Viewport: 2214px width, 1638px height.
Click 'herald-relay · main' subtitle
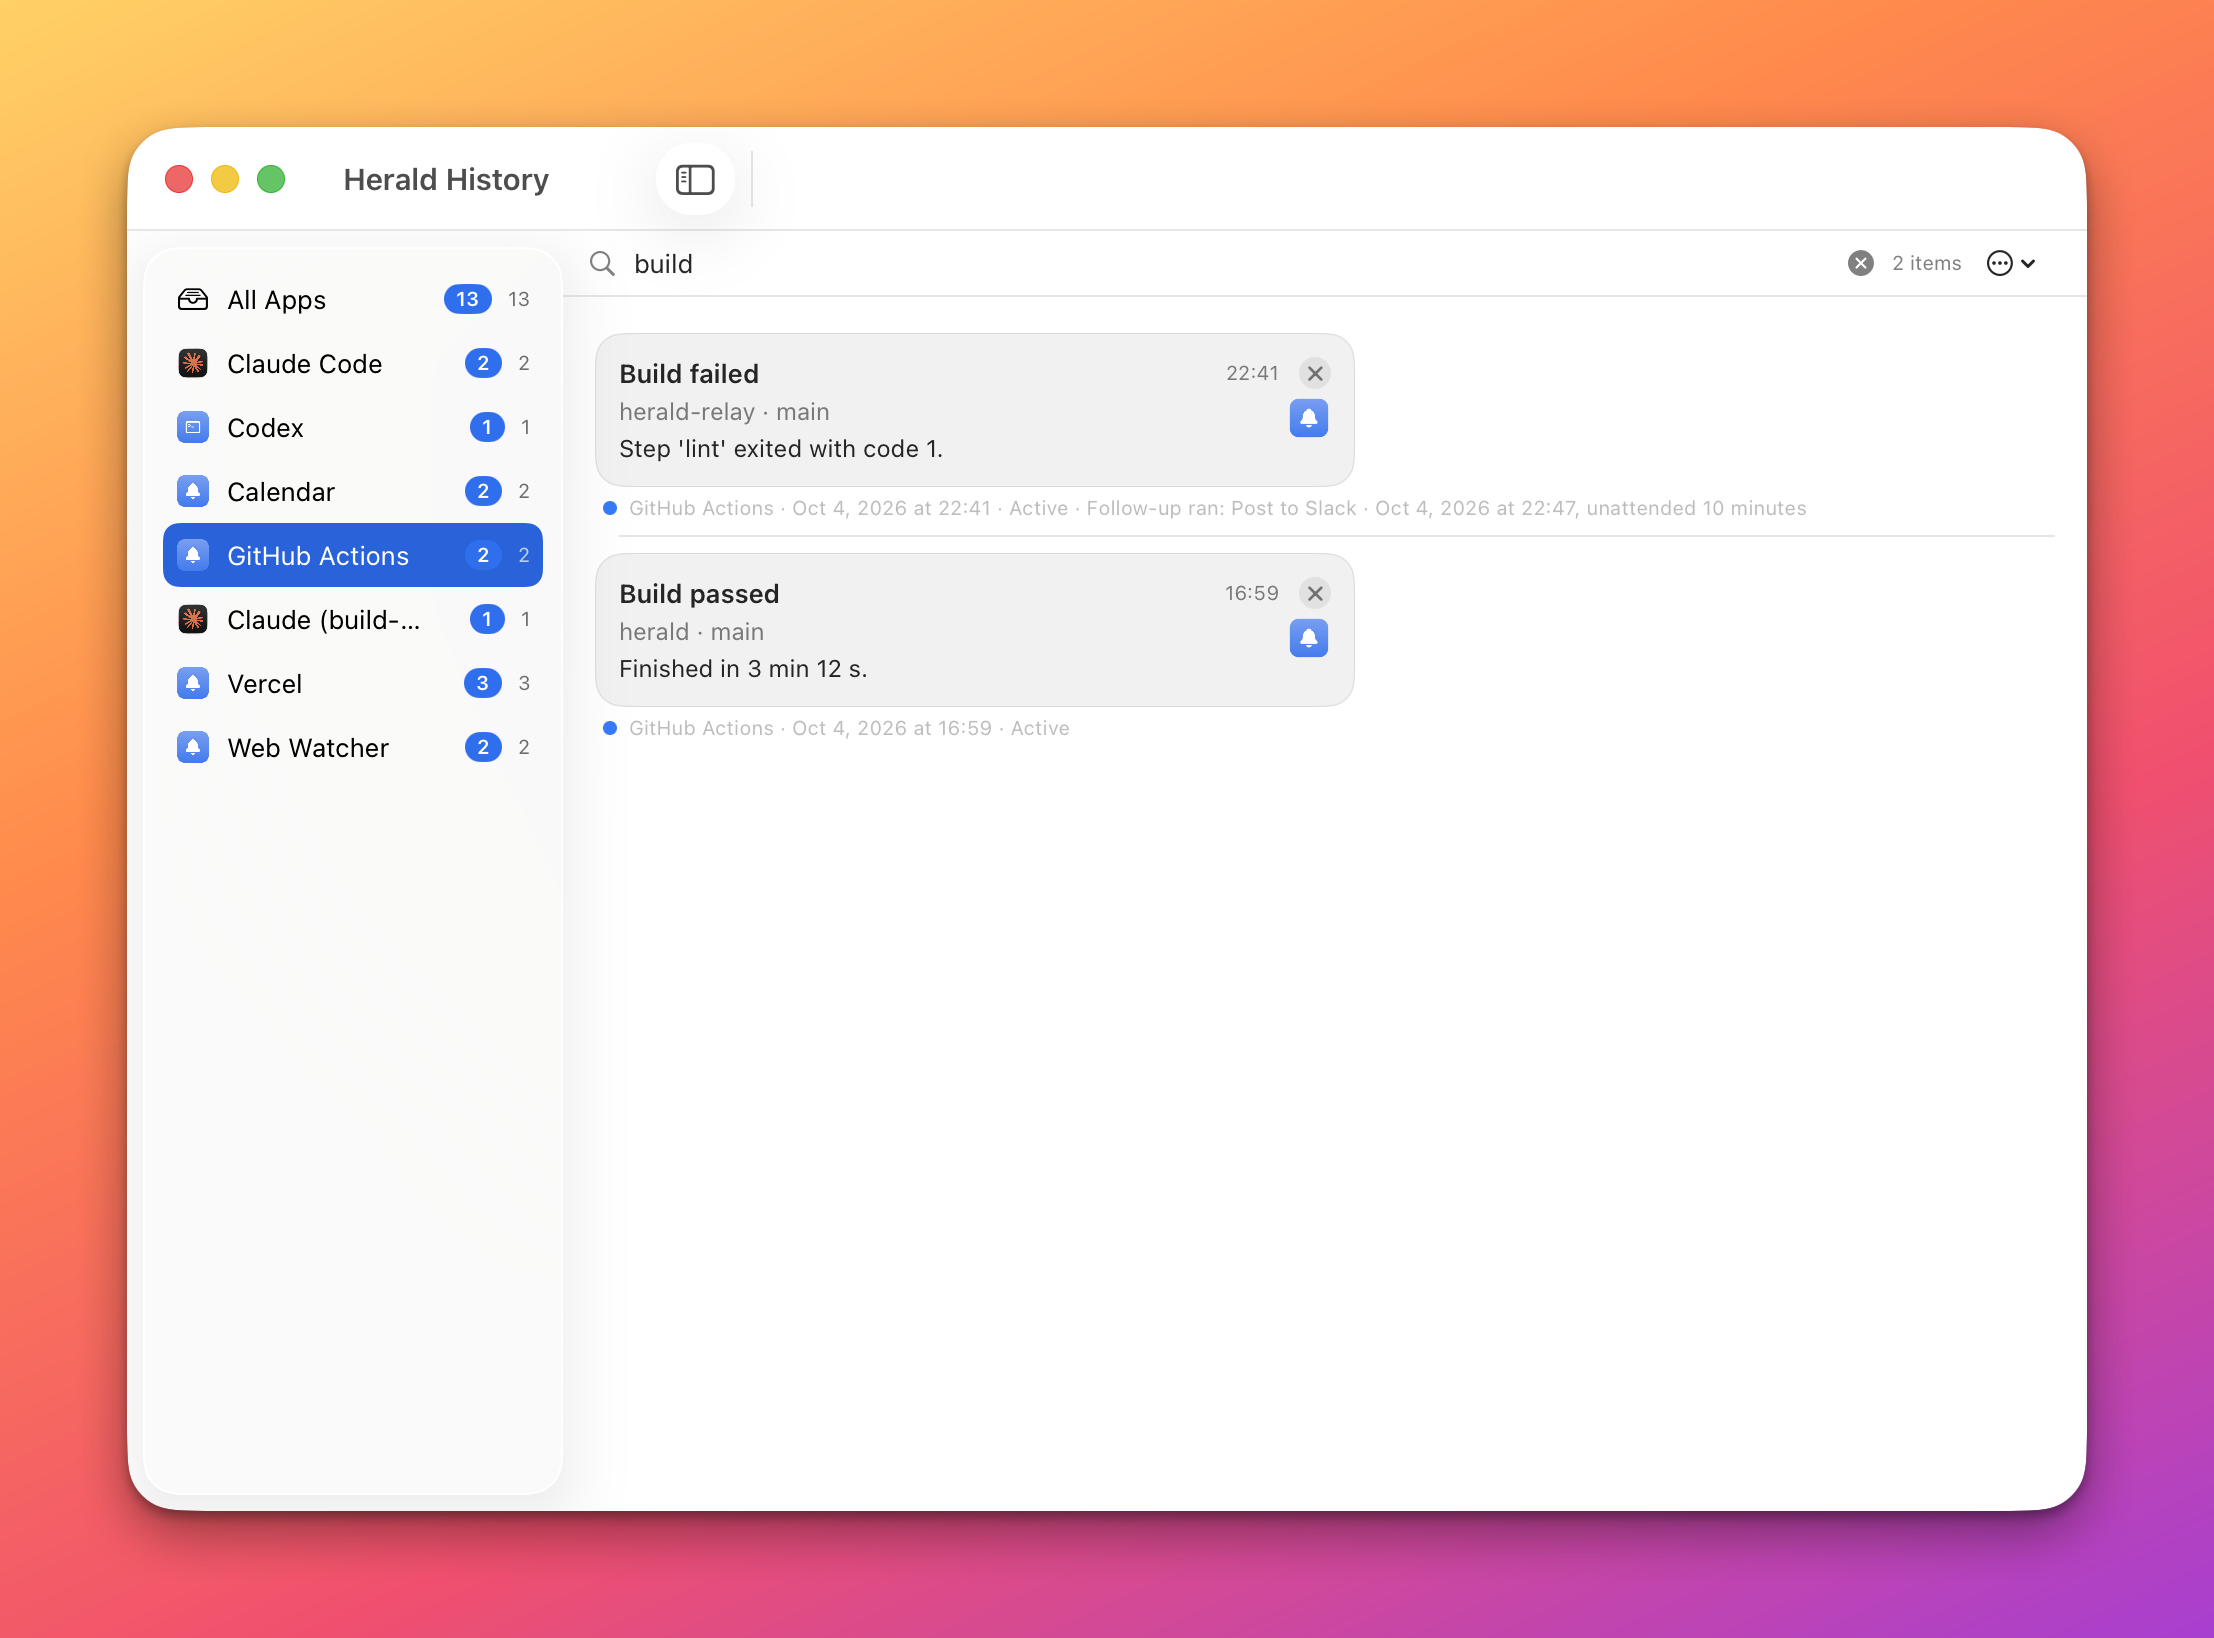point(724,412)
